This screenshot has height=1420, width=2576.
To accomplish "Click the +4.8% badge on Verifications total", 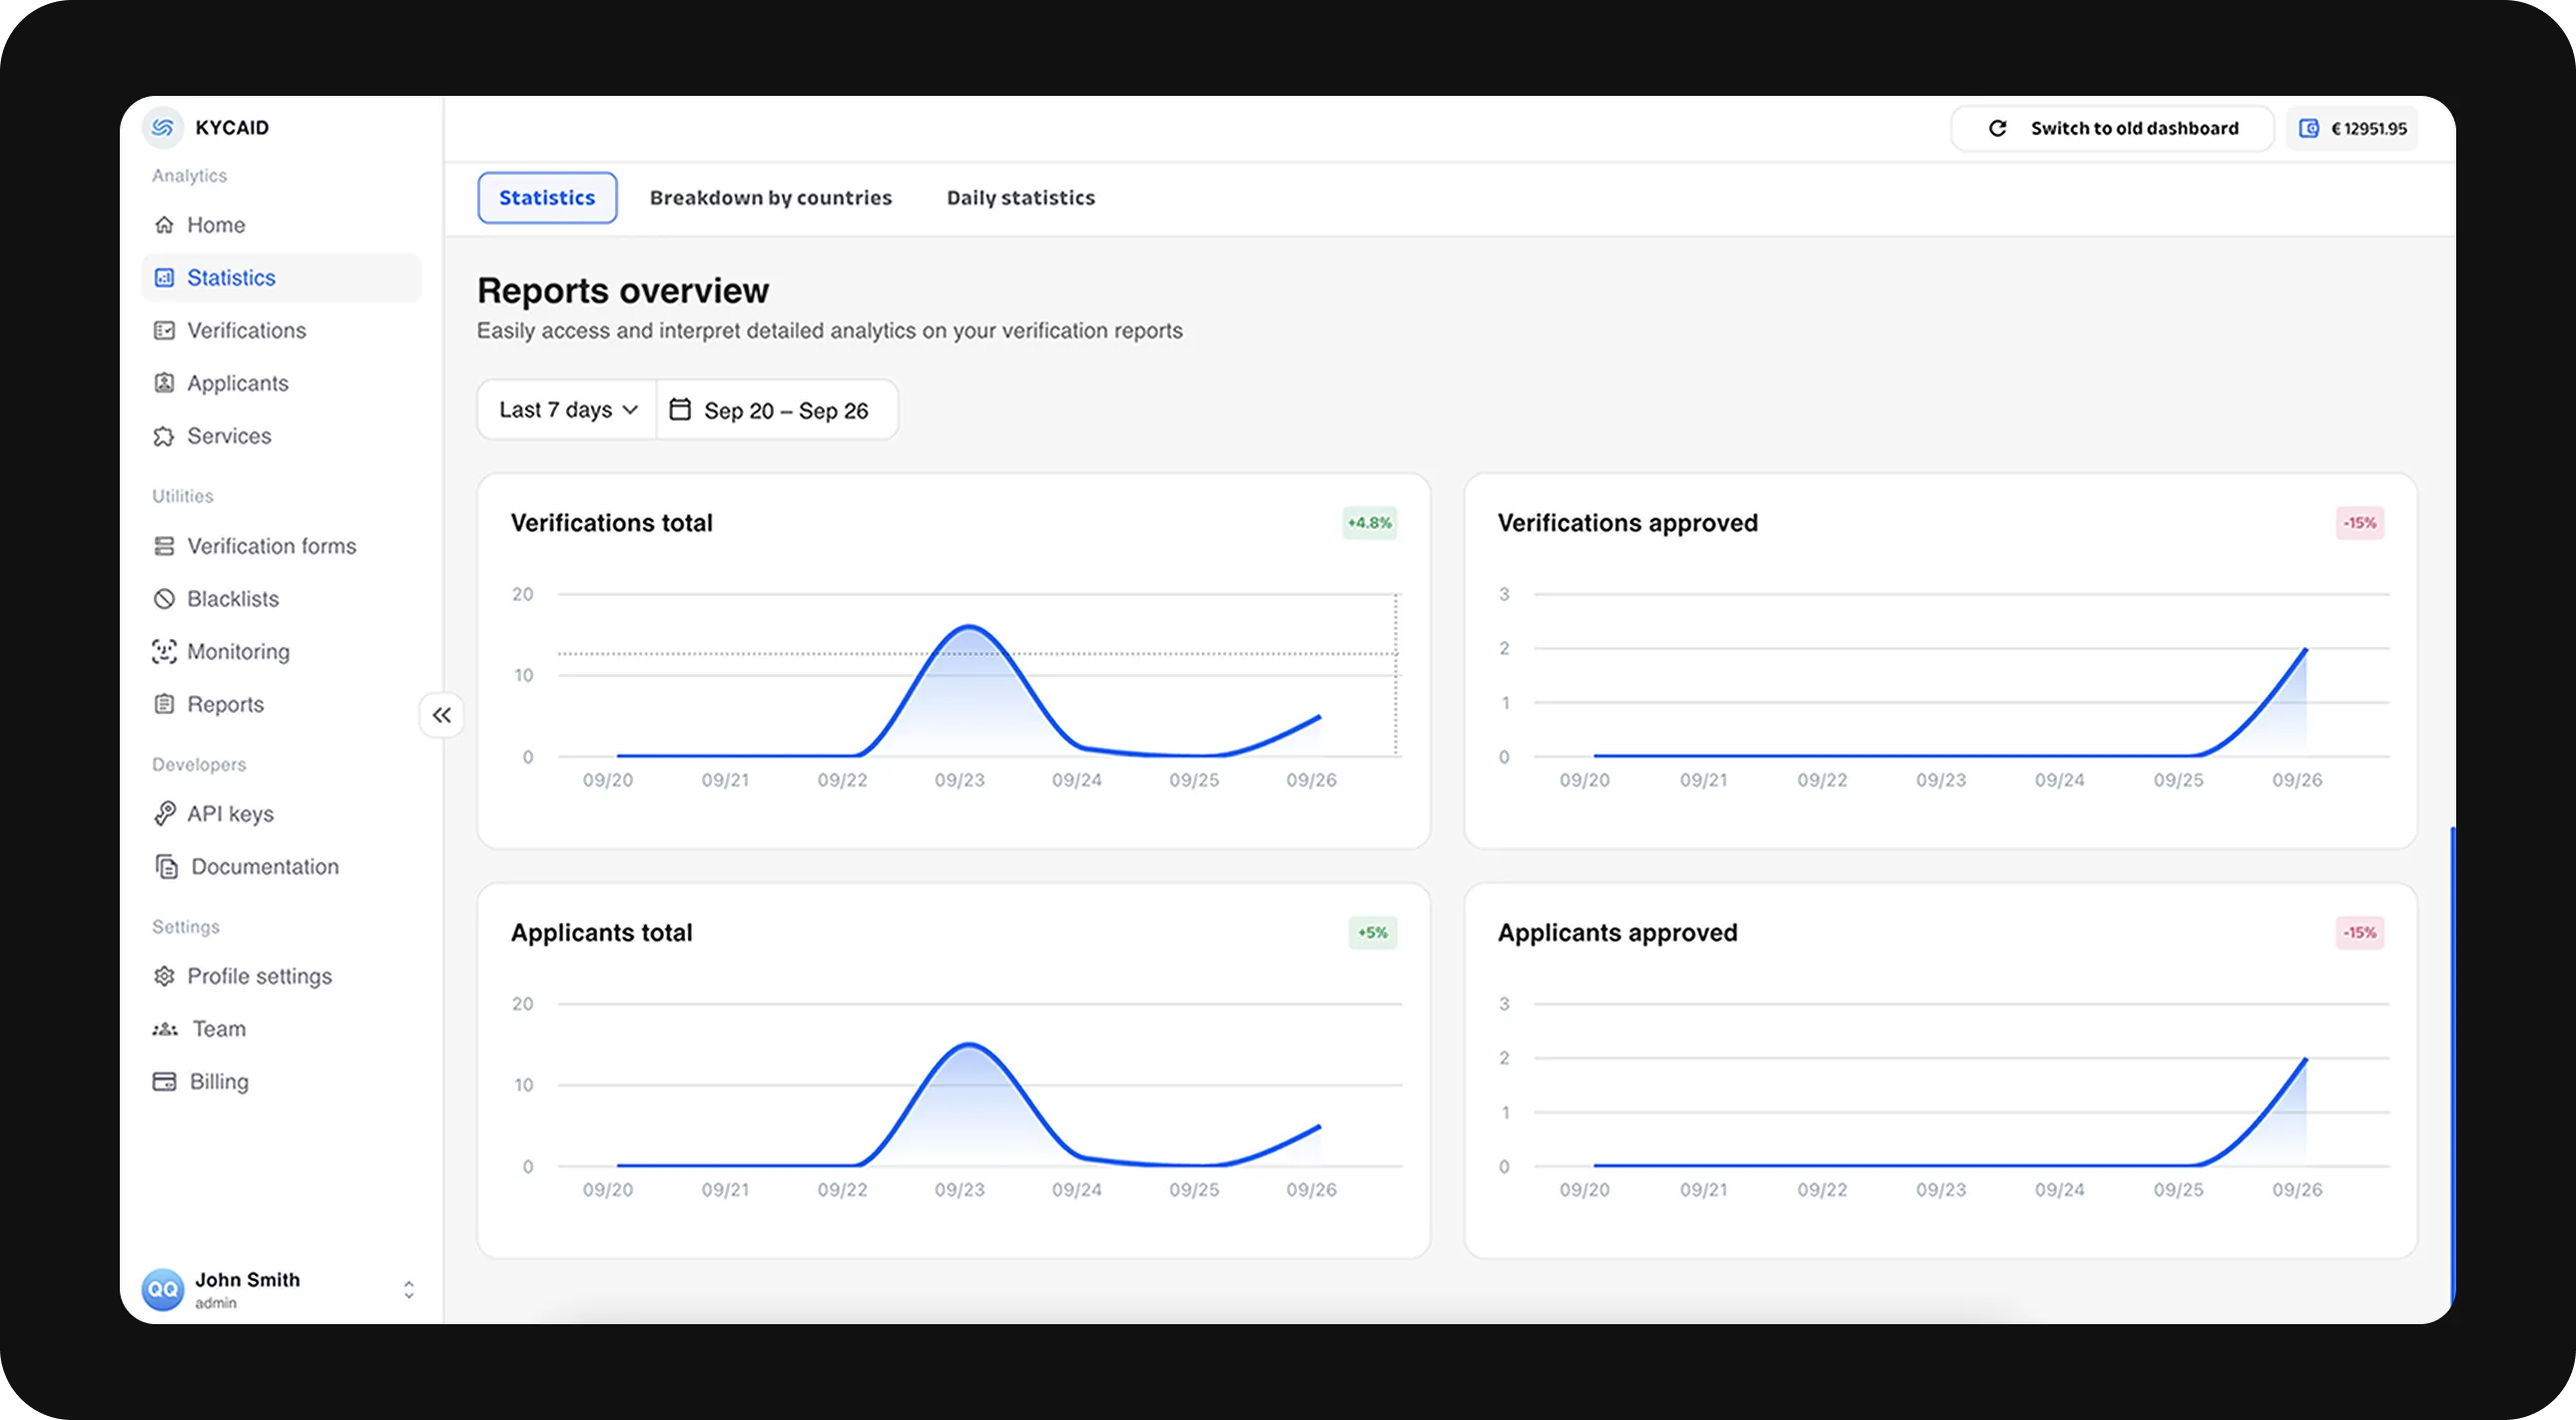I will pos(1369,523).
